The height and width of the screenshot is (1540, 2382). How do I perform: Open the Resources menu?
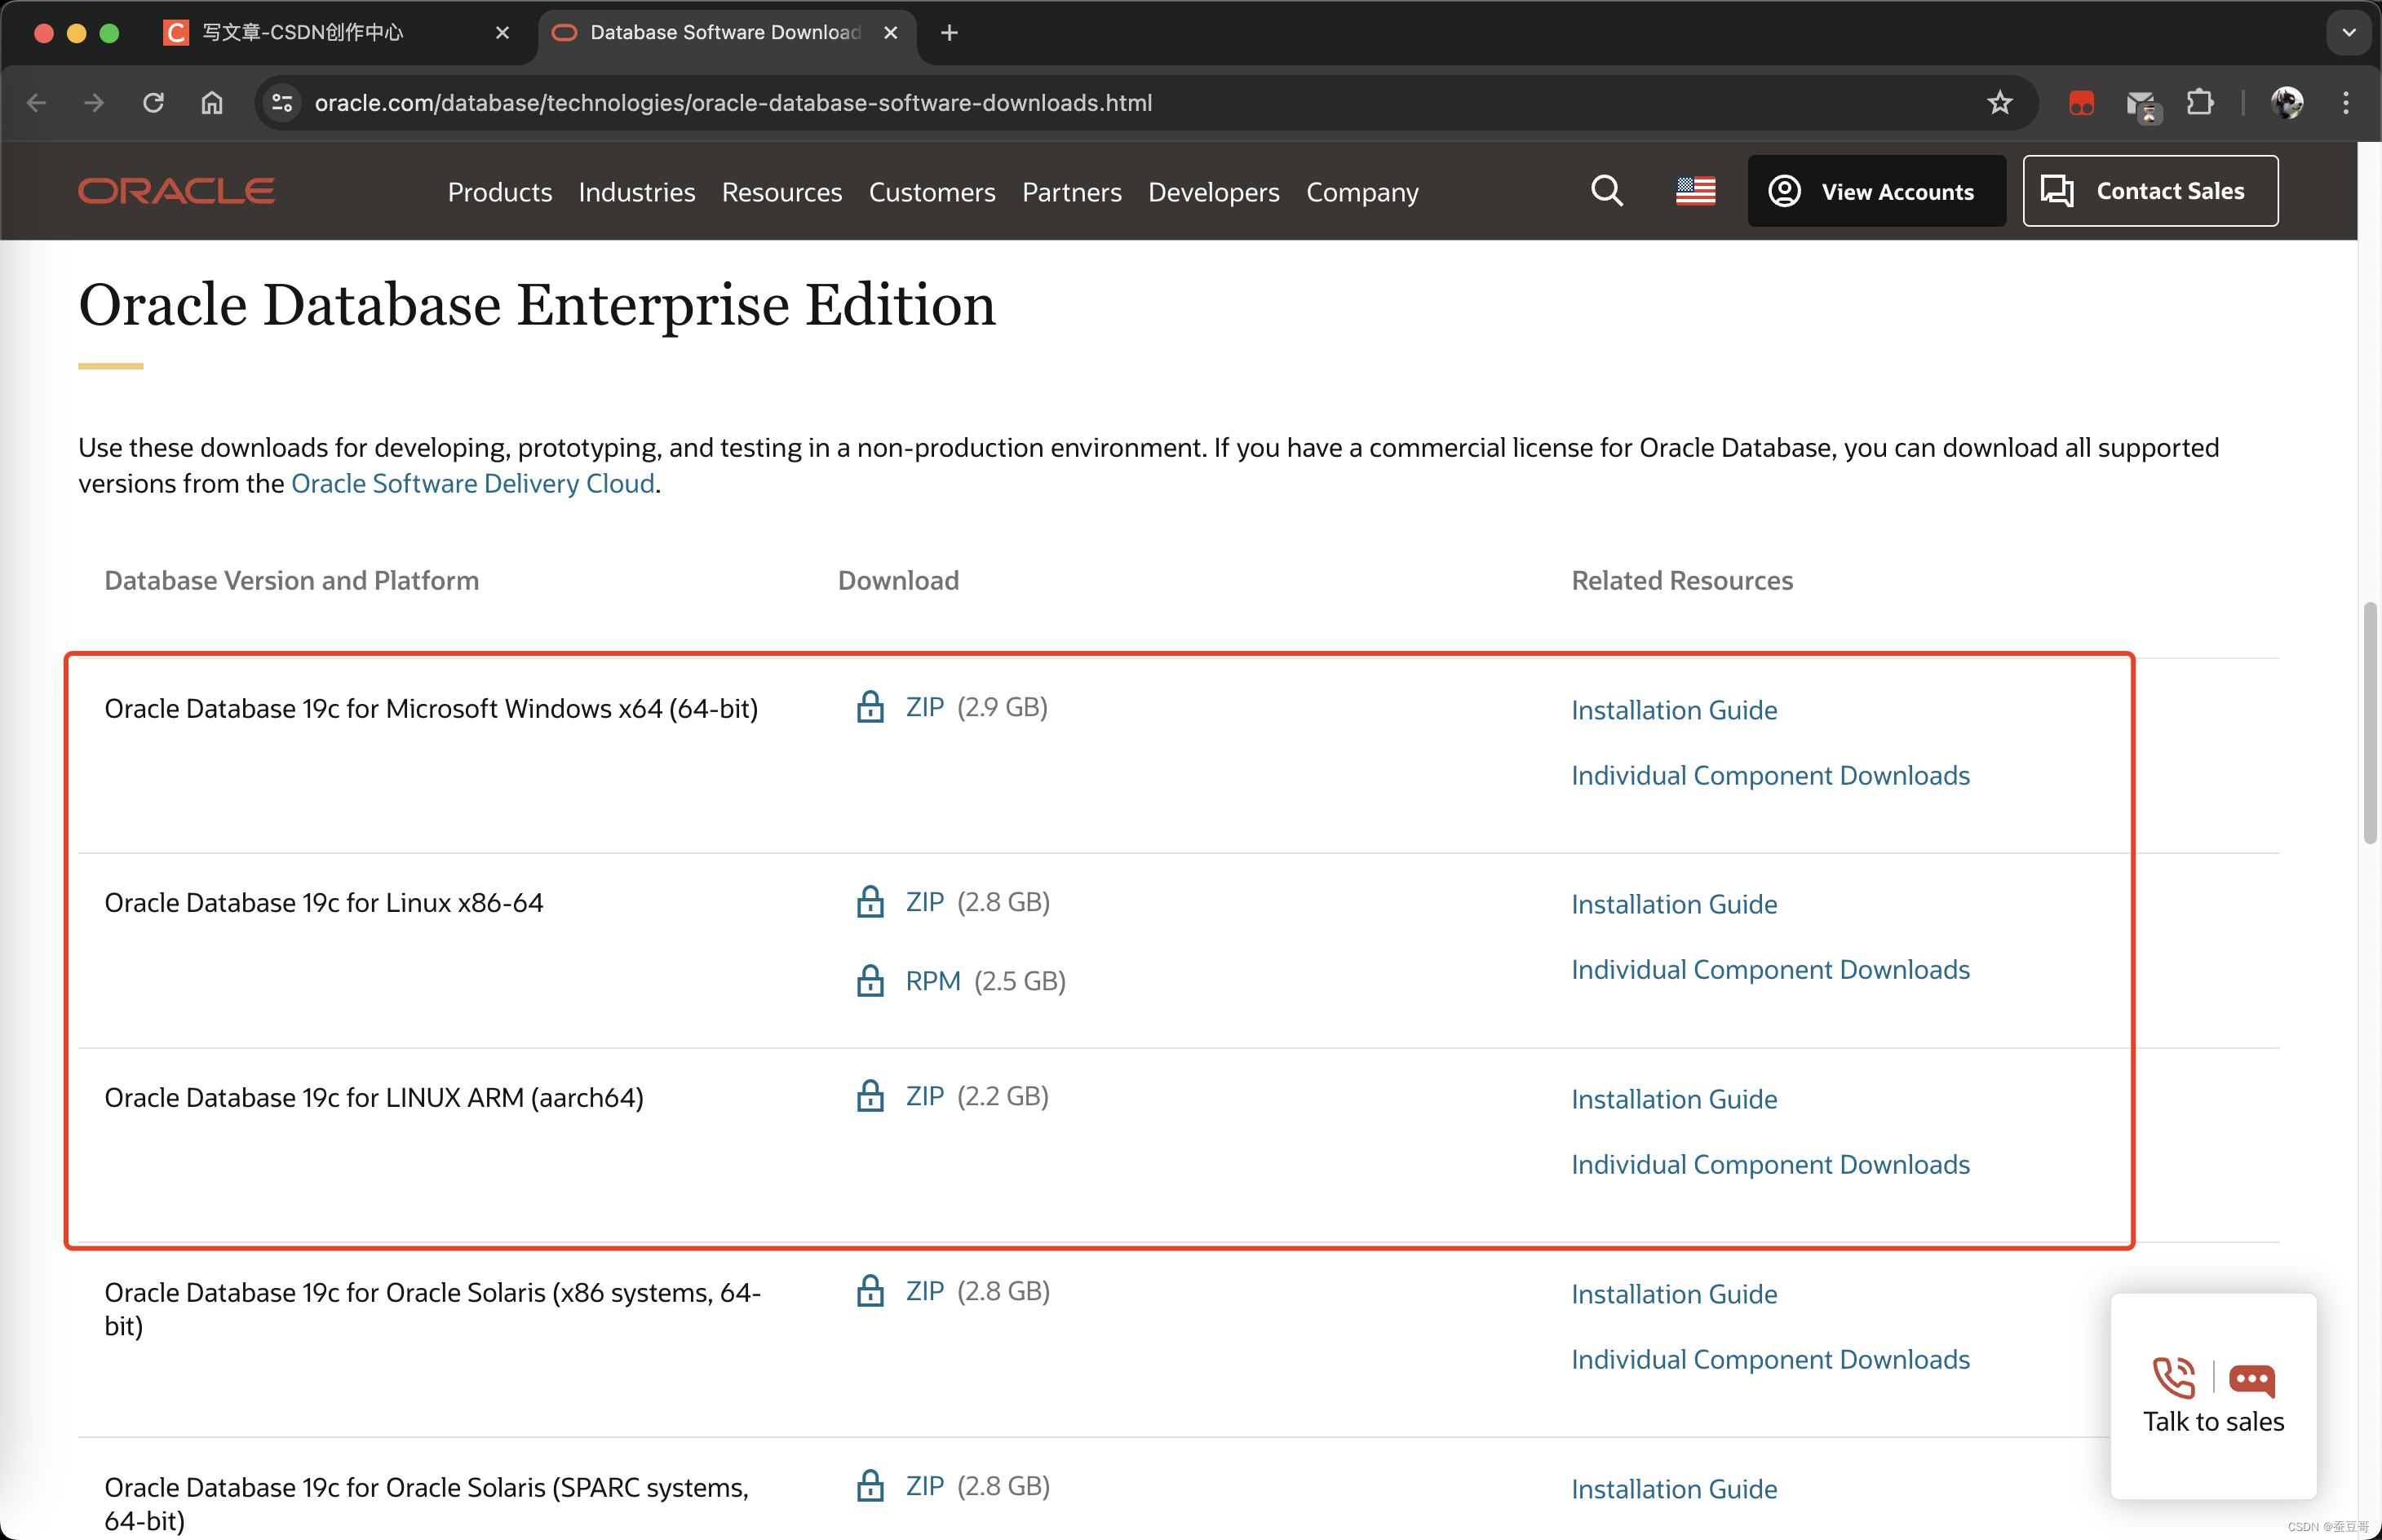coord(781,192)
